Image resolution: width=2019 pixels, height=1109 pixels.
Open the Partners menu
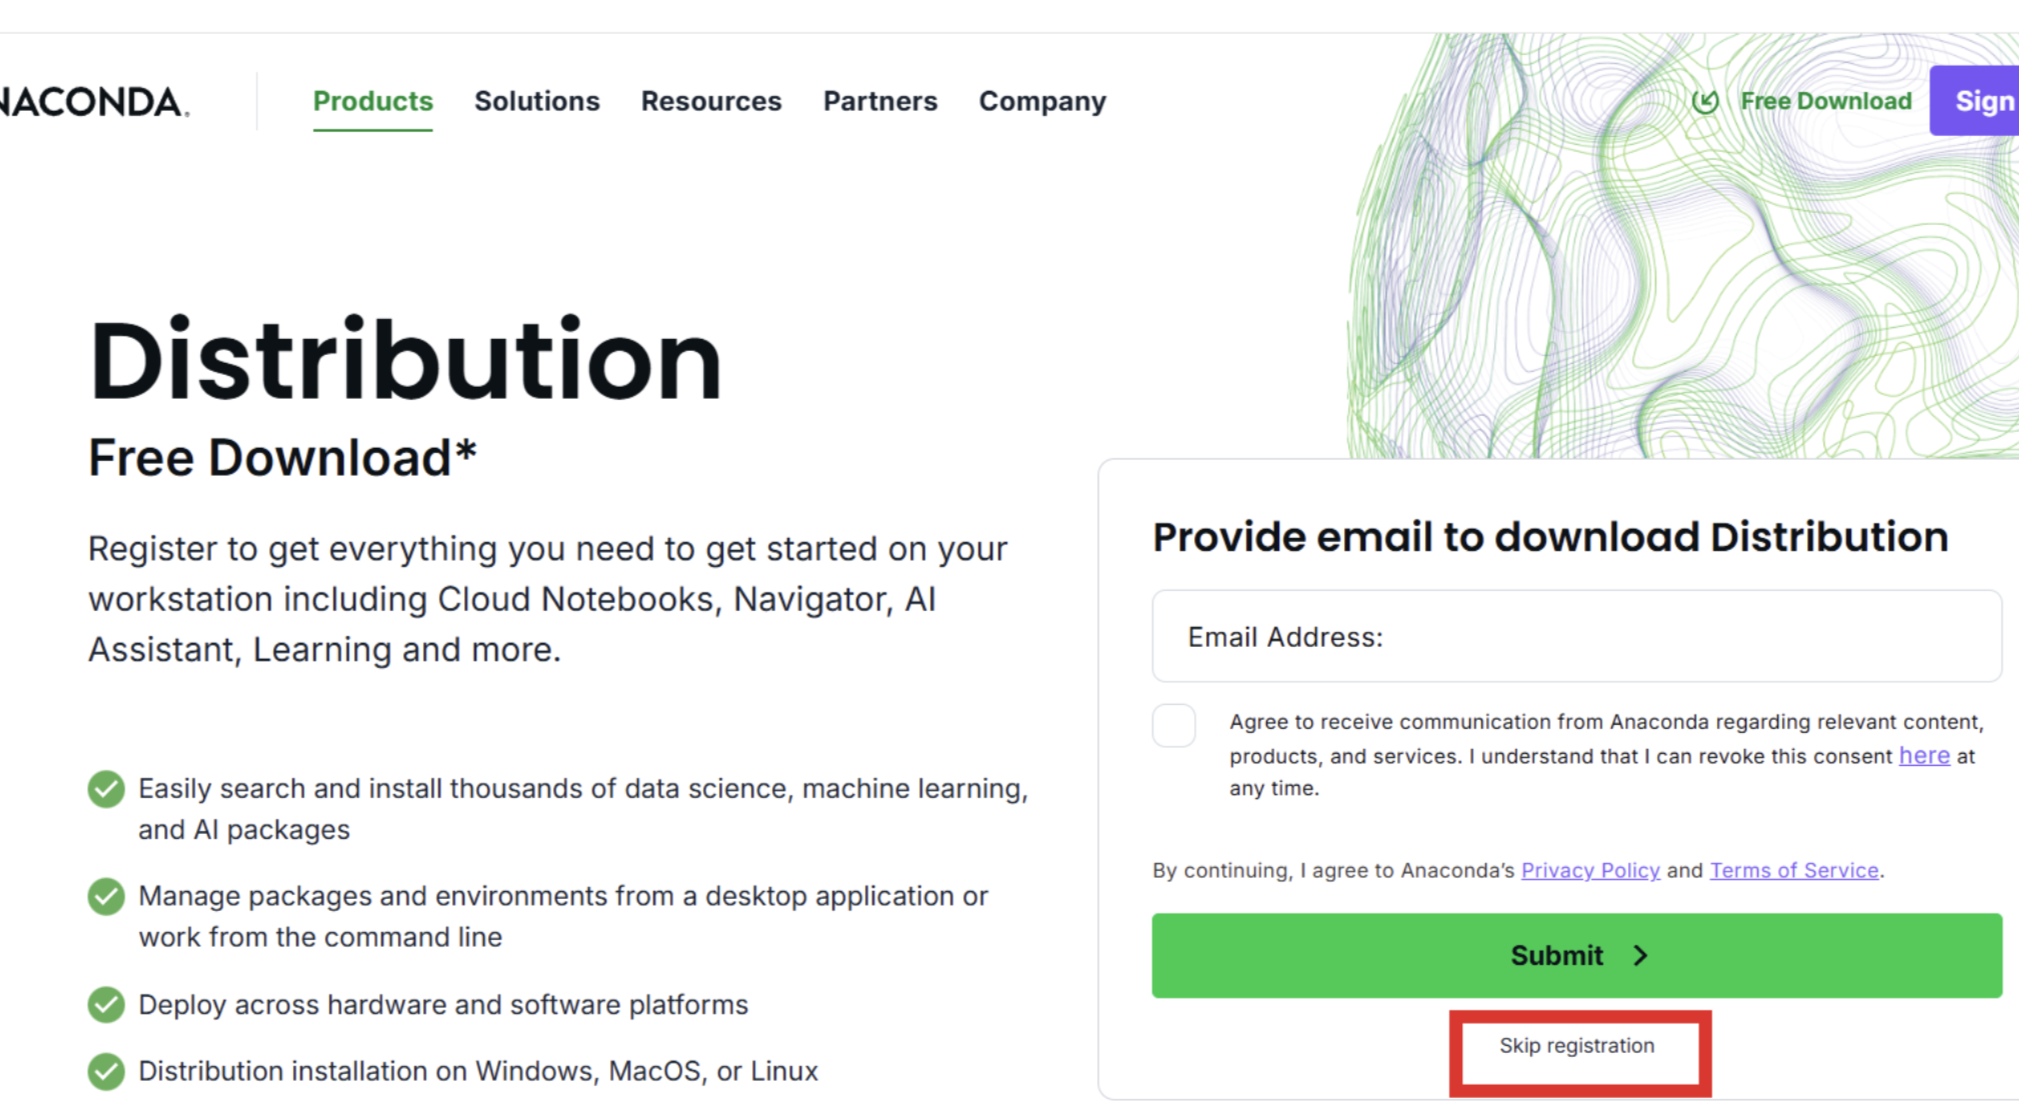coord(880,101)
